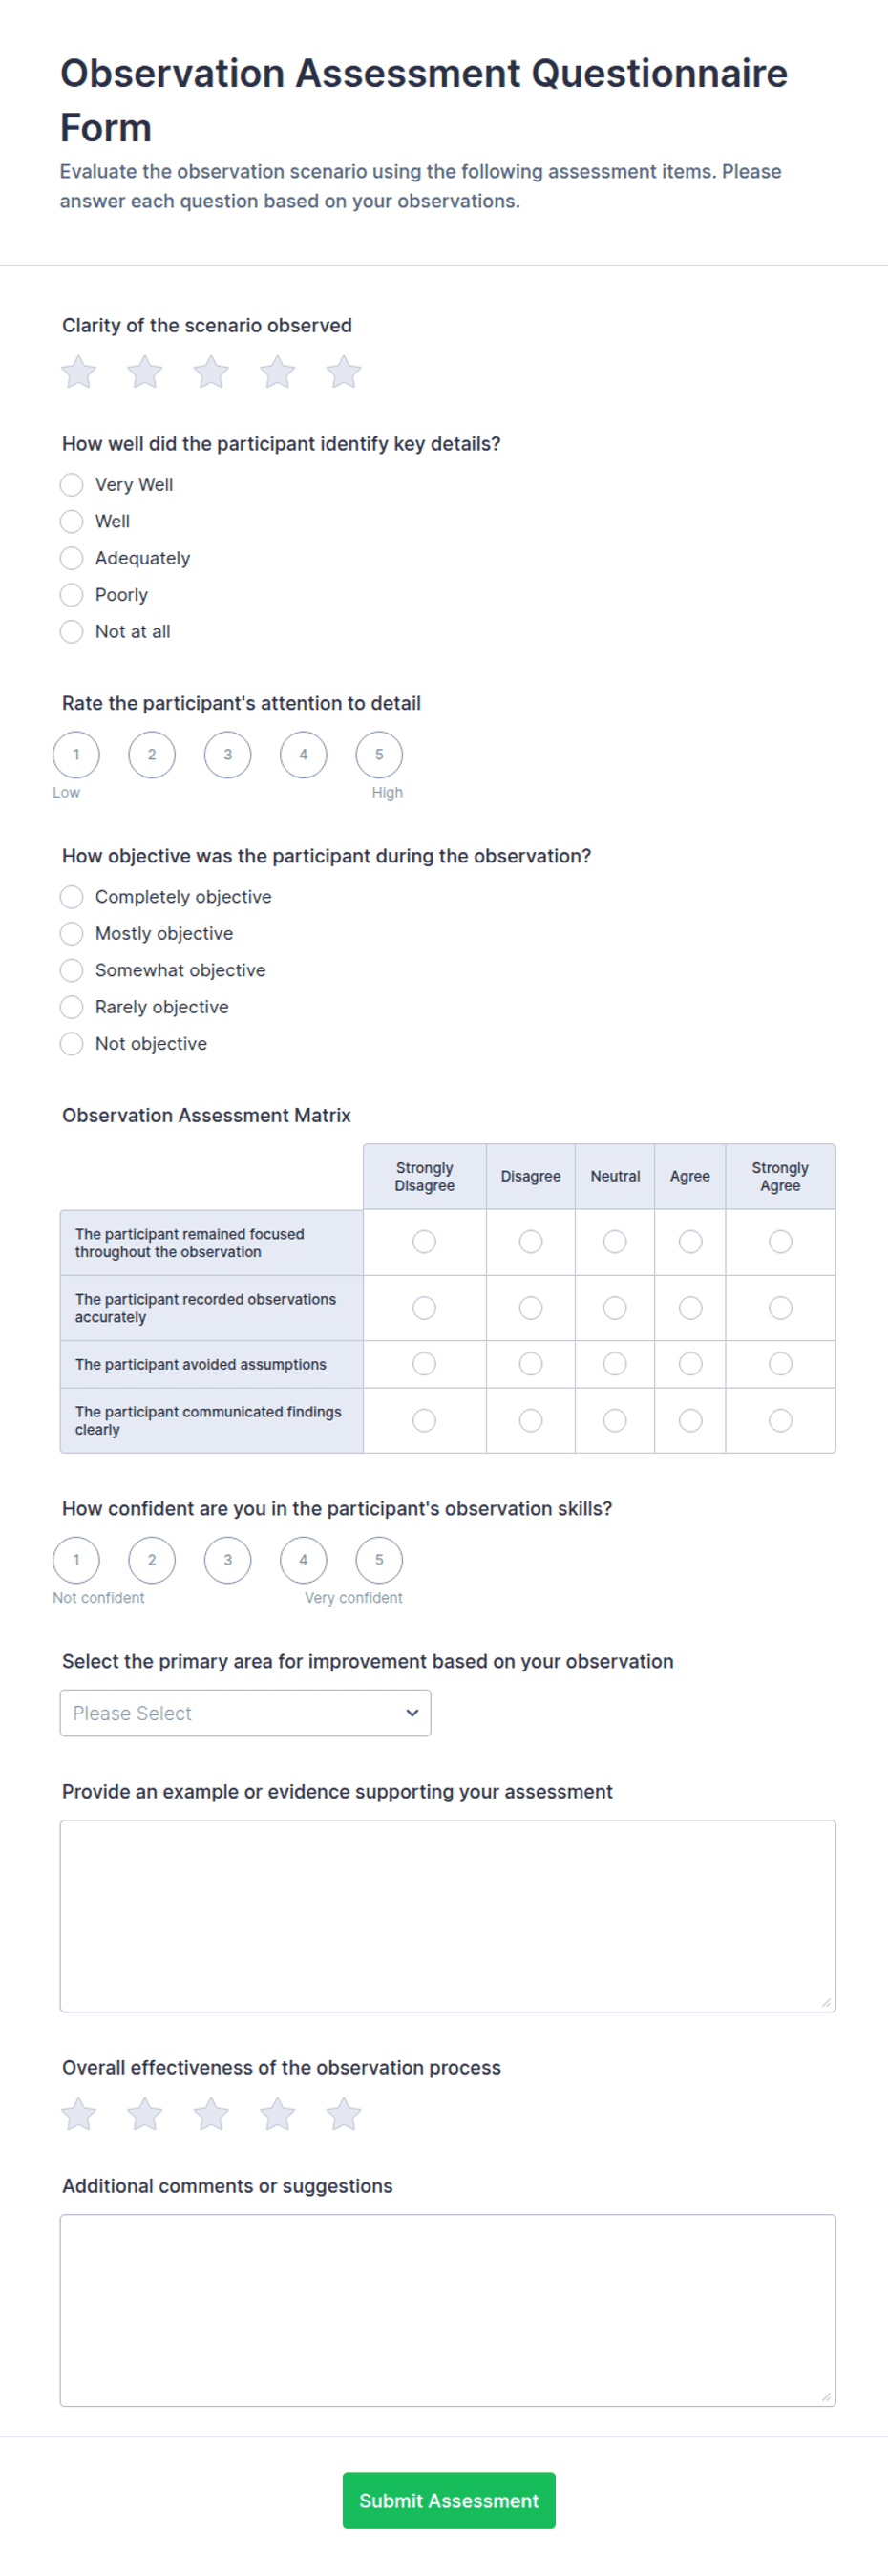Click second star for Overall effectiveness rating
The height and width of the screenshot is (2576, 888).
point(145,2114)
